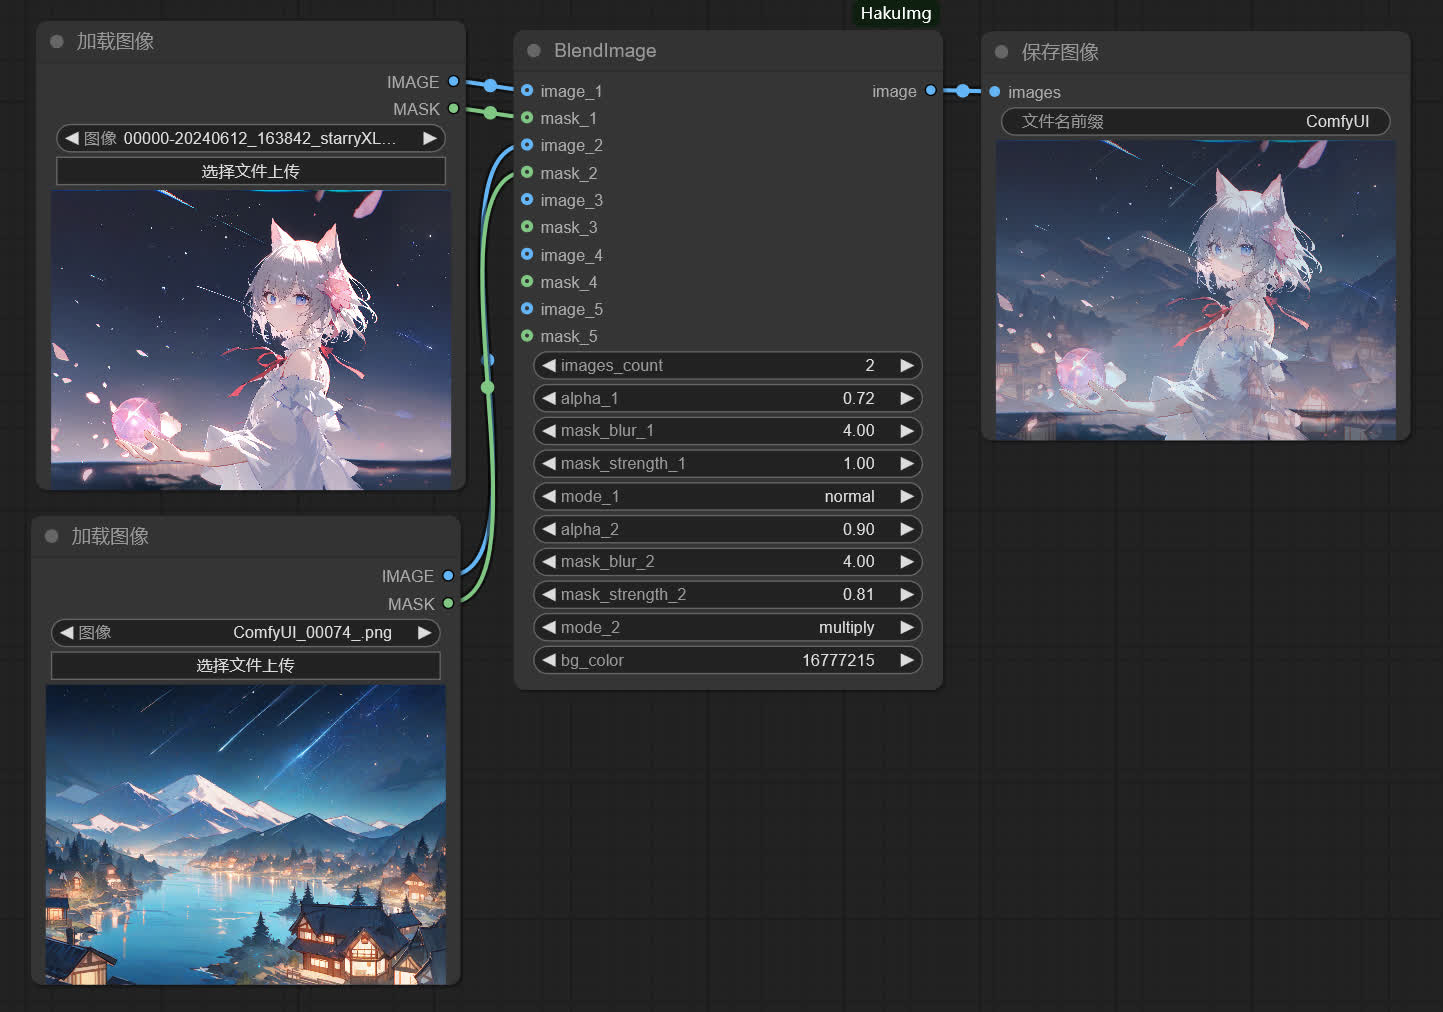This screenshot has width=1443, height=1012.
Task: Click the mask_5 input socket
Action: tap(527, 336)
